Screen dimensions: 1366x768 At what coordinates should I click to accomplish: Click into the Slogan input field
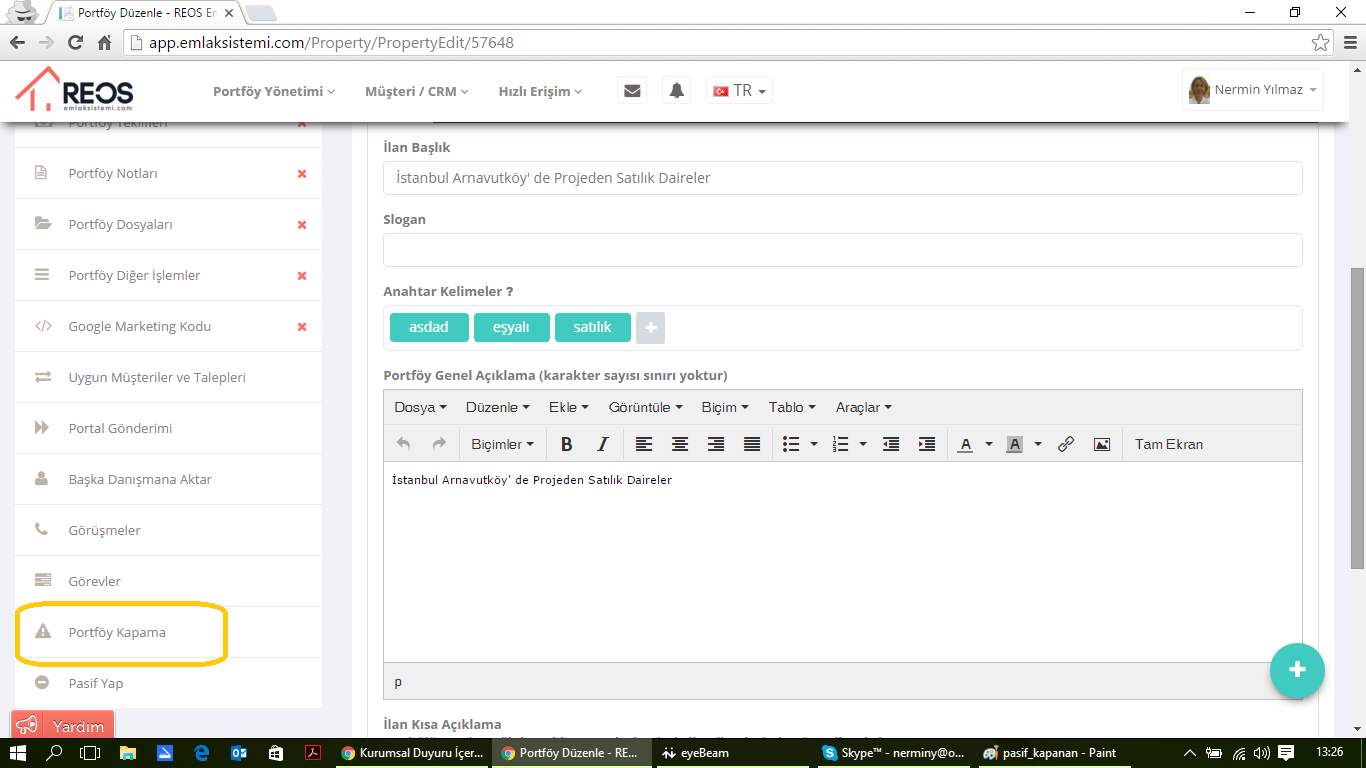842,250
